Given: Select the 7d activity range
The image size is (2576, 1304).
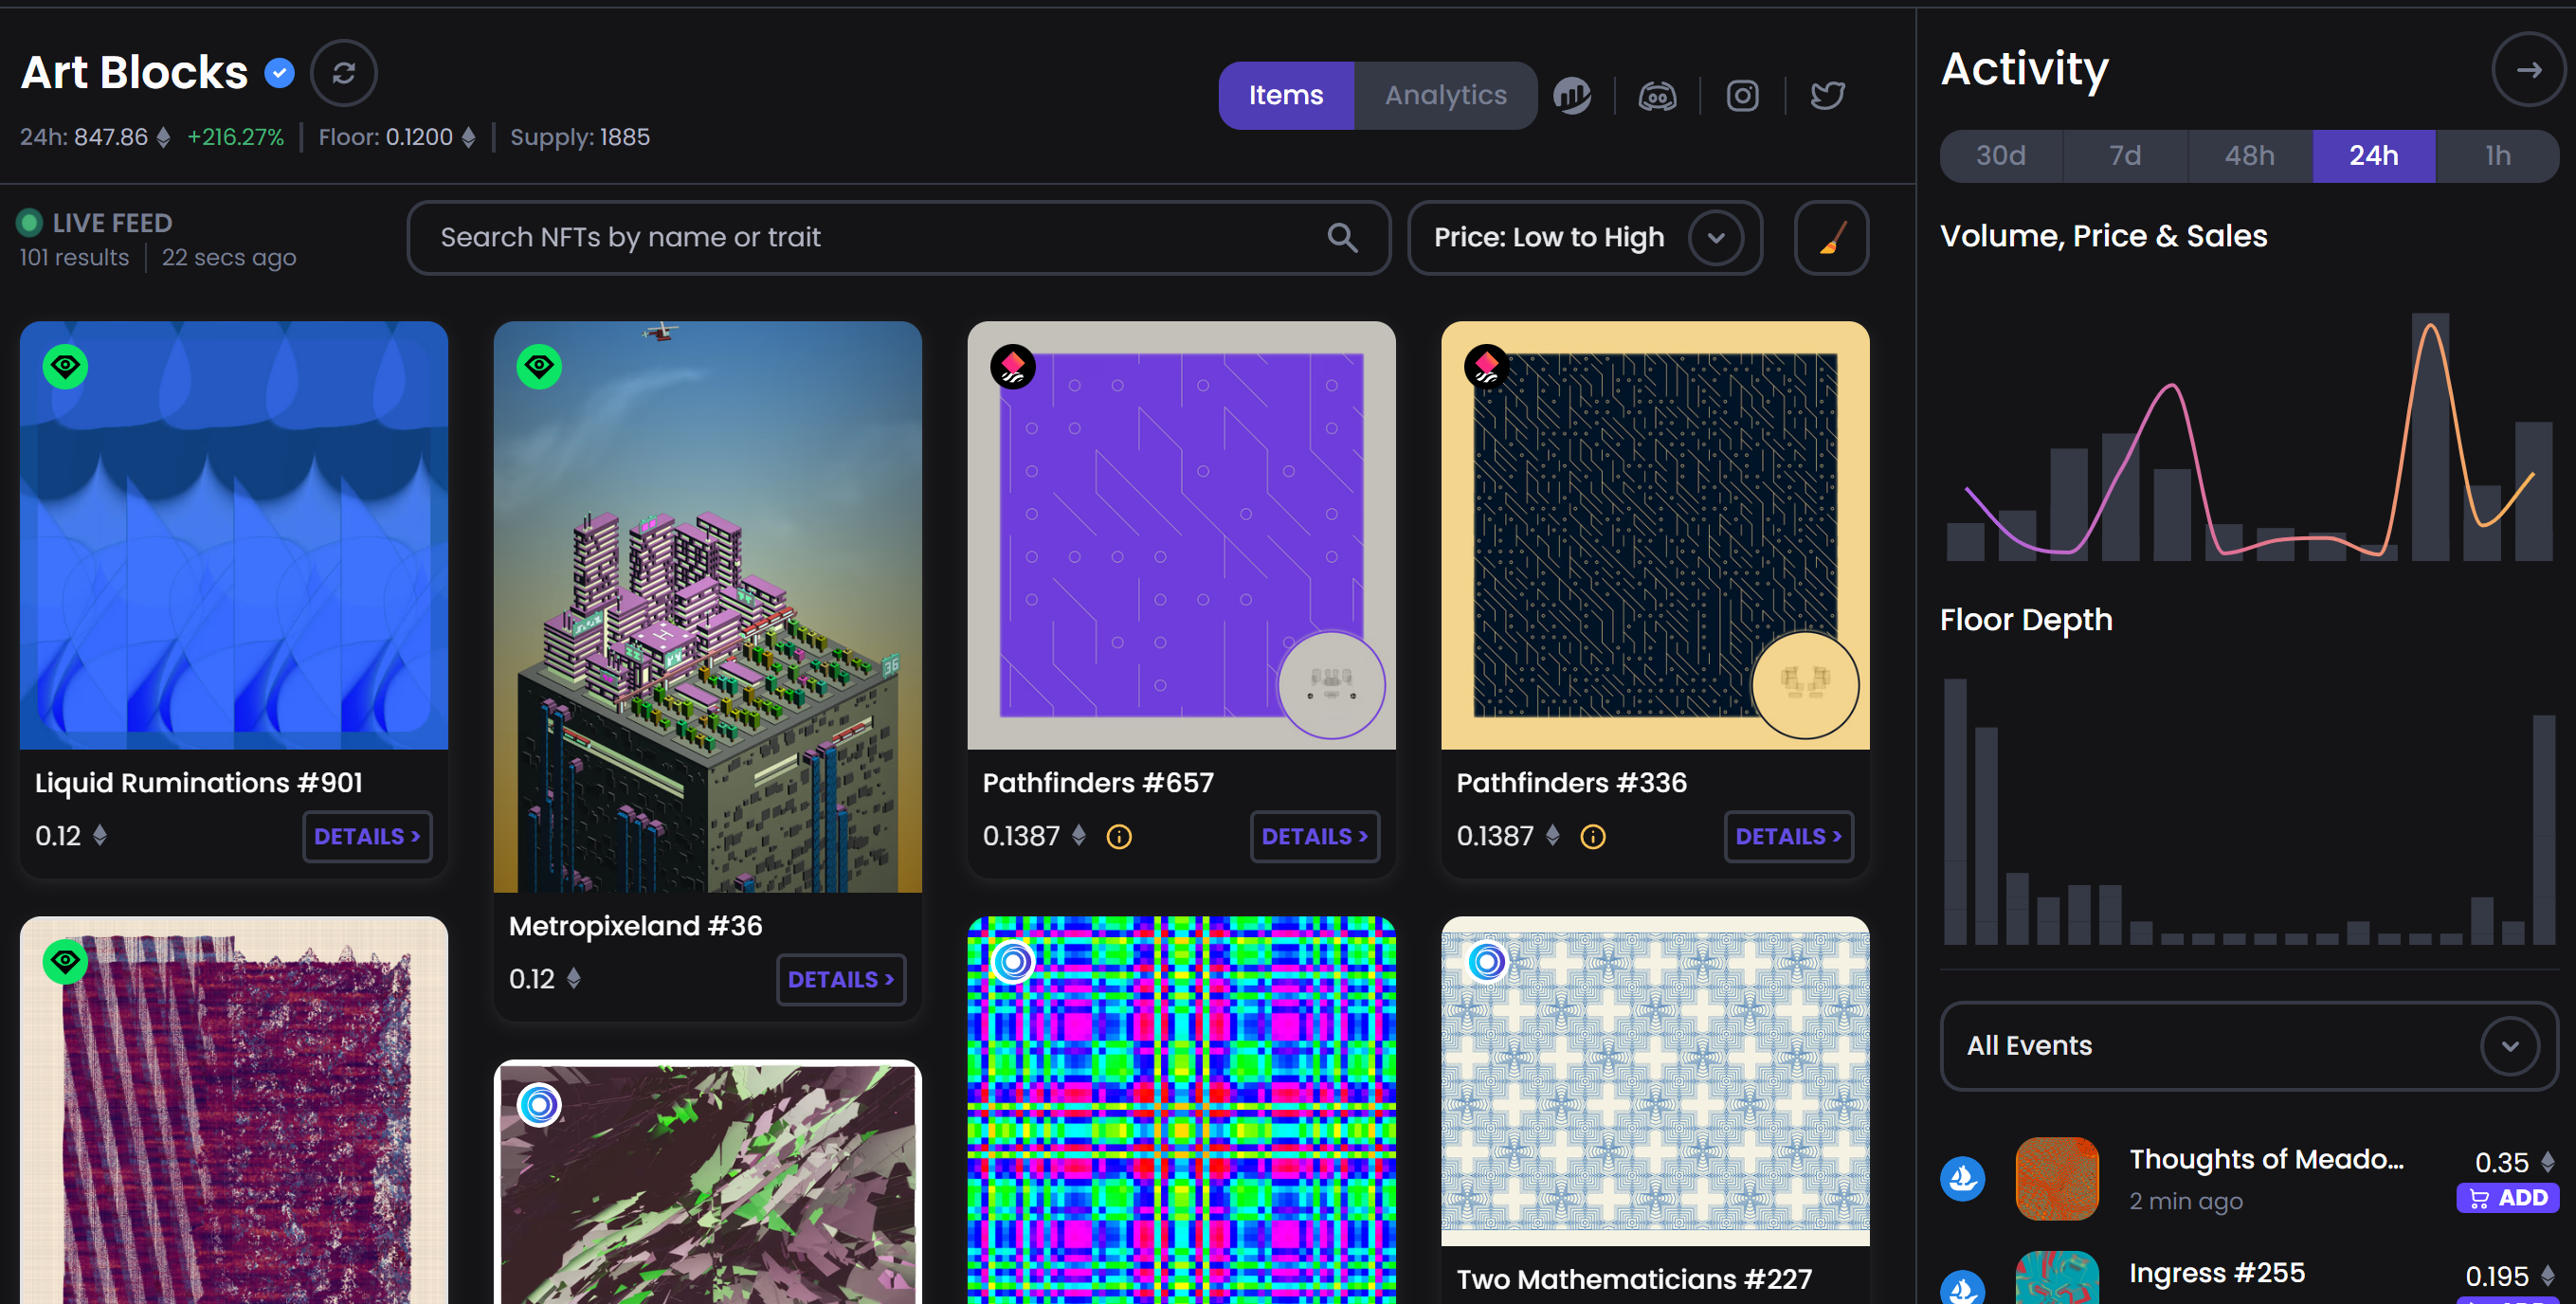Looking at the screenshot, I should [x=2124, y=156].
